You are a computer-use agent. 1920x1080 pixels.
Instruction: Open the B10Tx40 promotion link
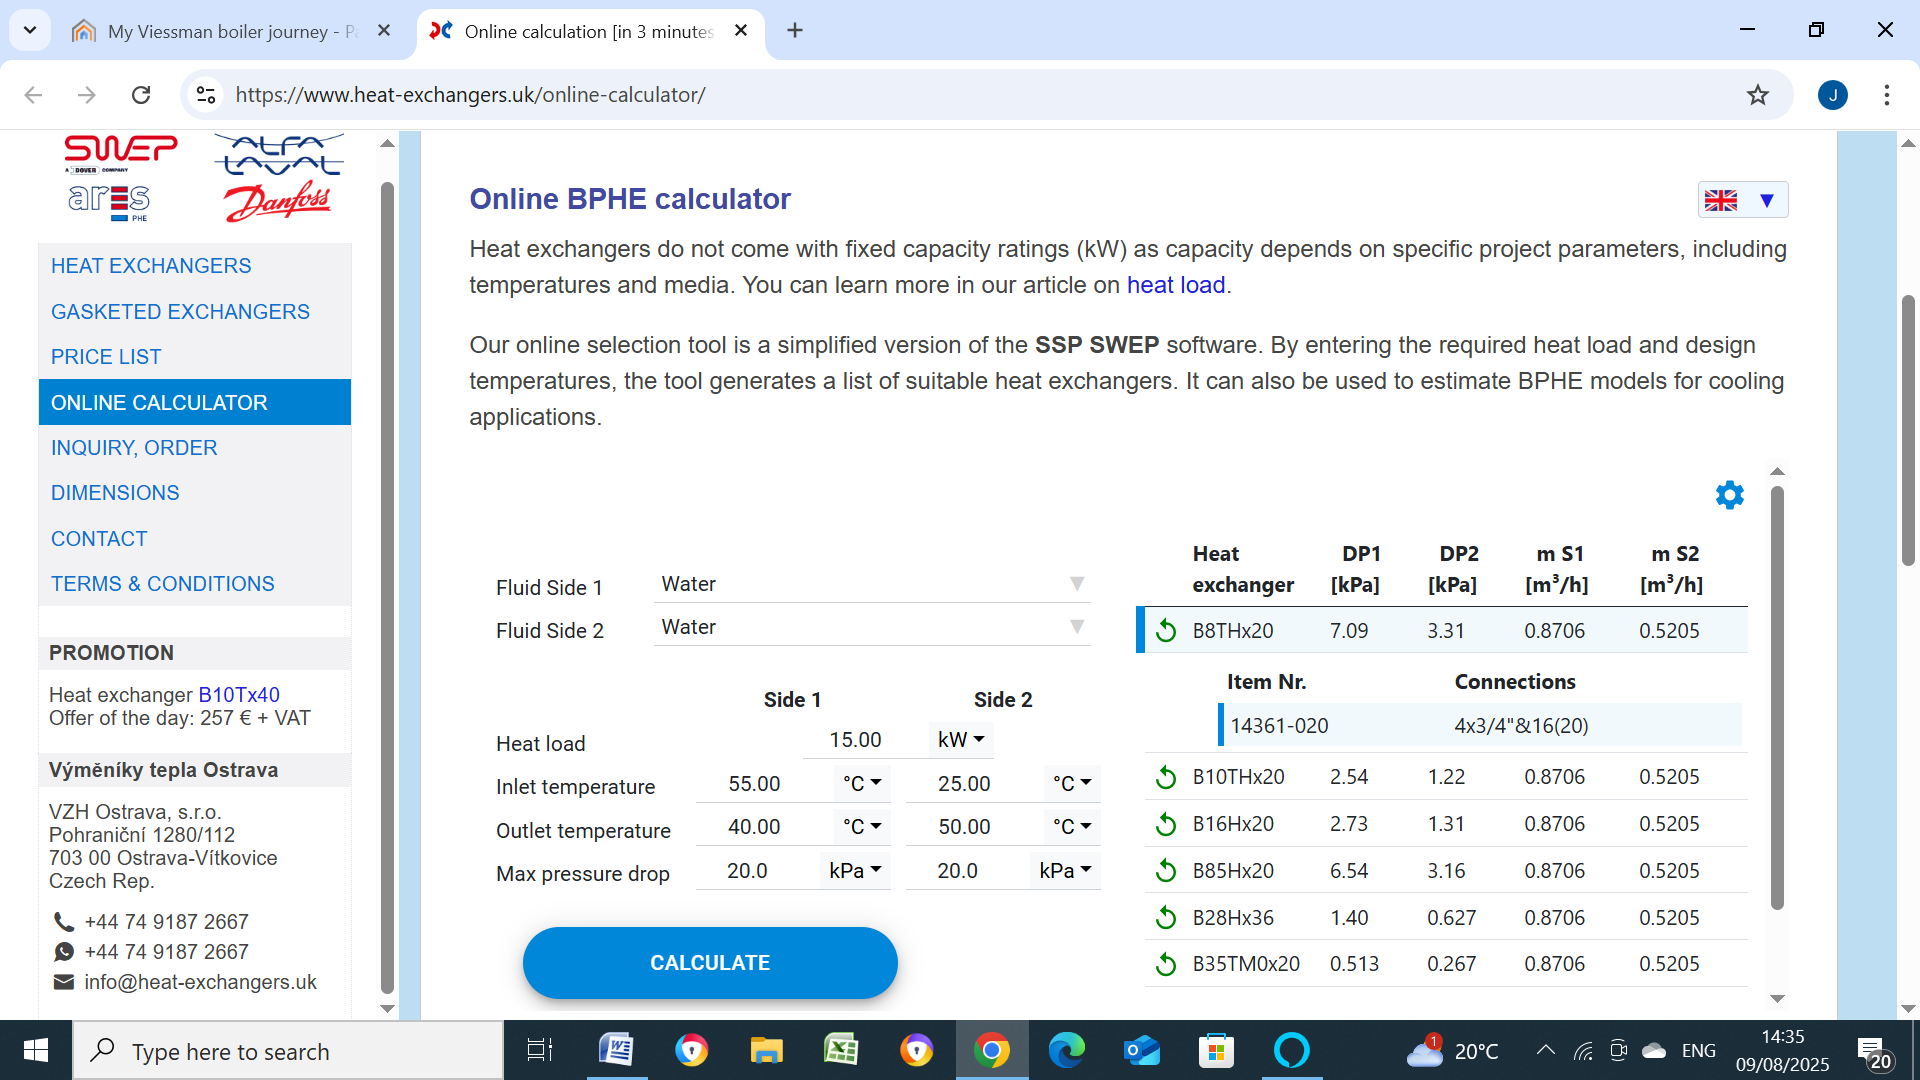point(239,695)
